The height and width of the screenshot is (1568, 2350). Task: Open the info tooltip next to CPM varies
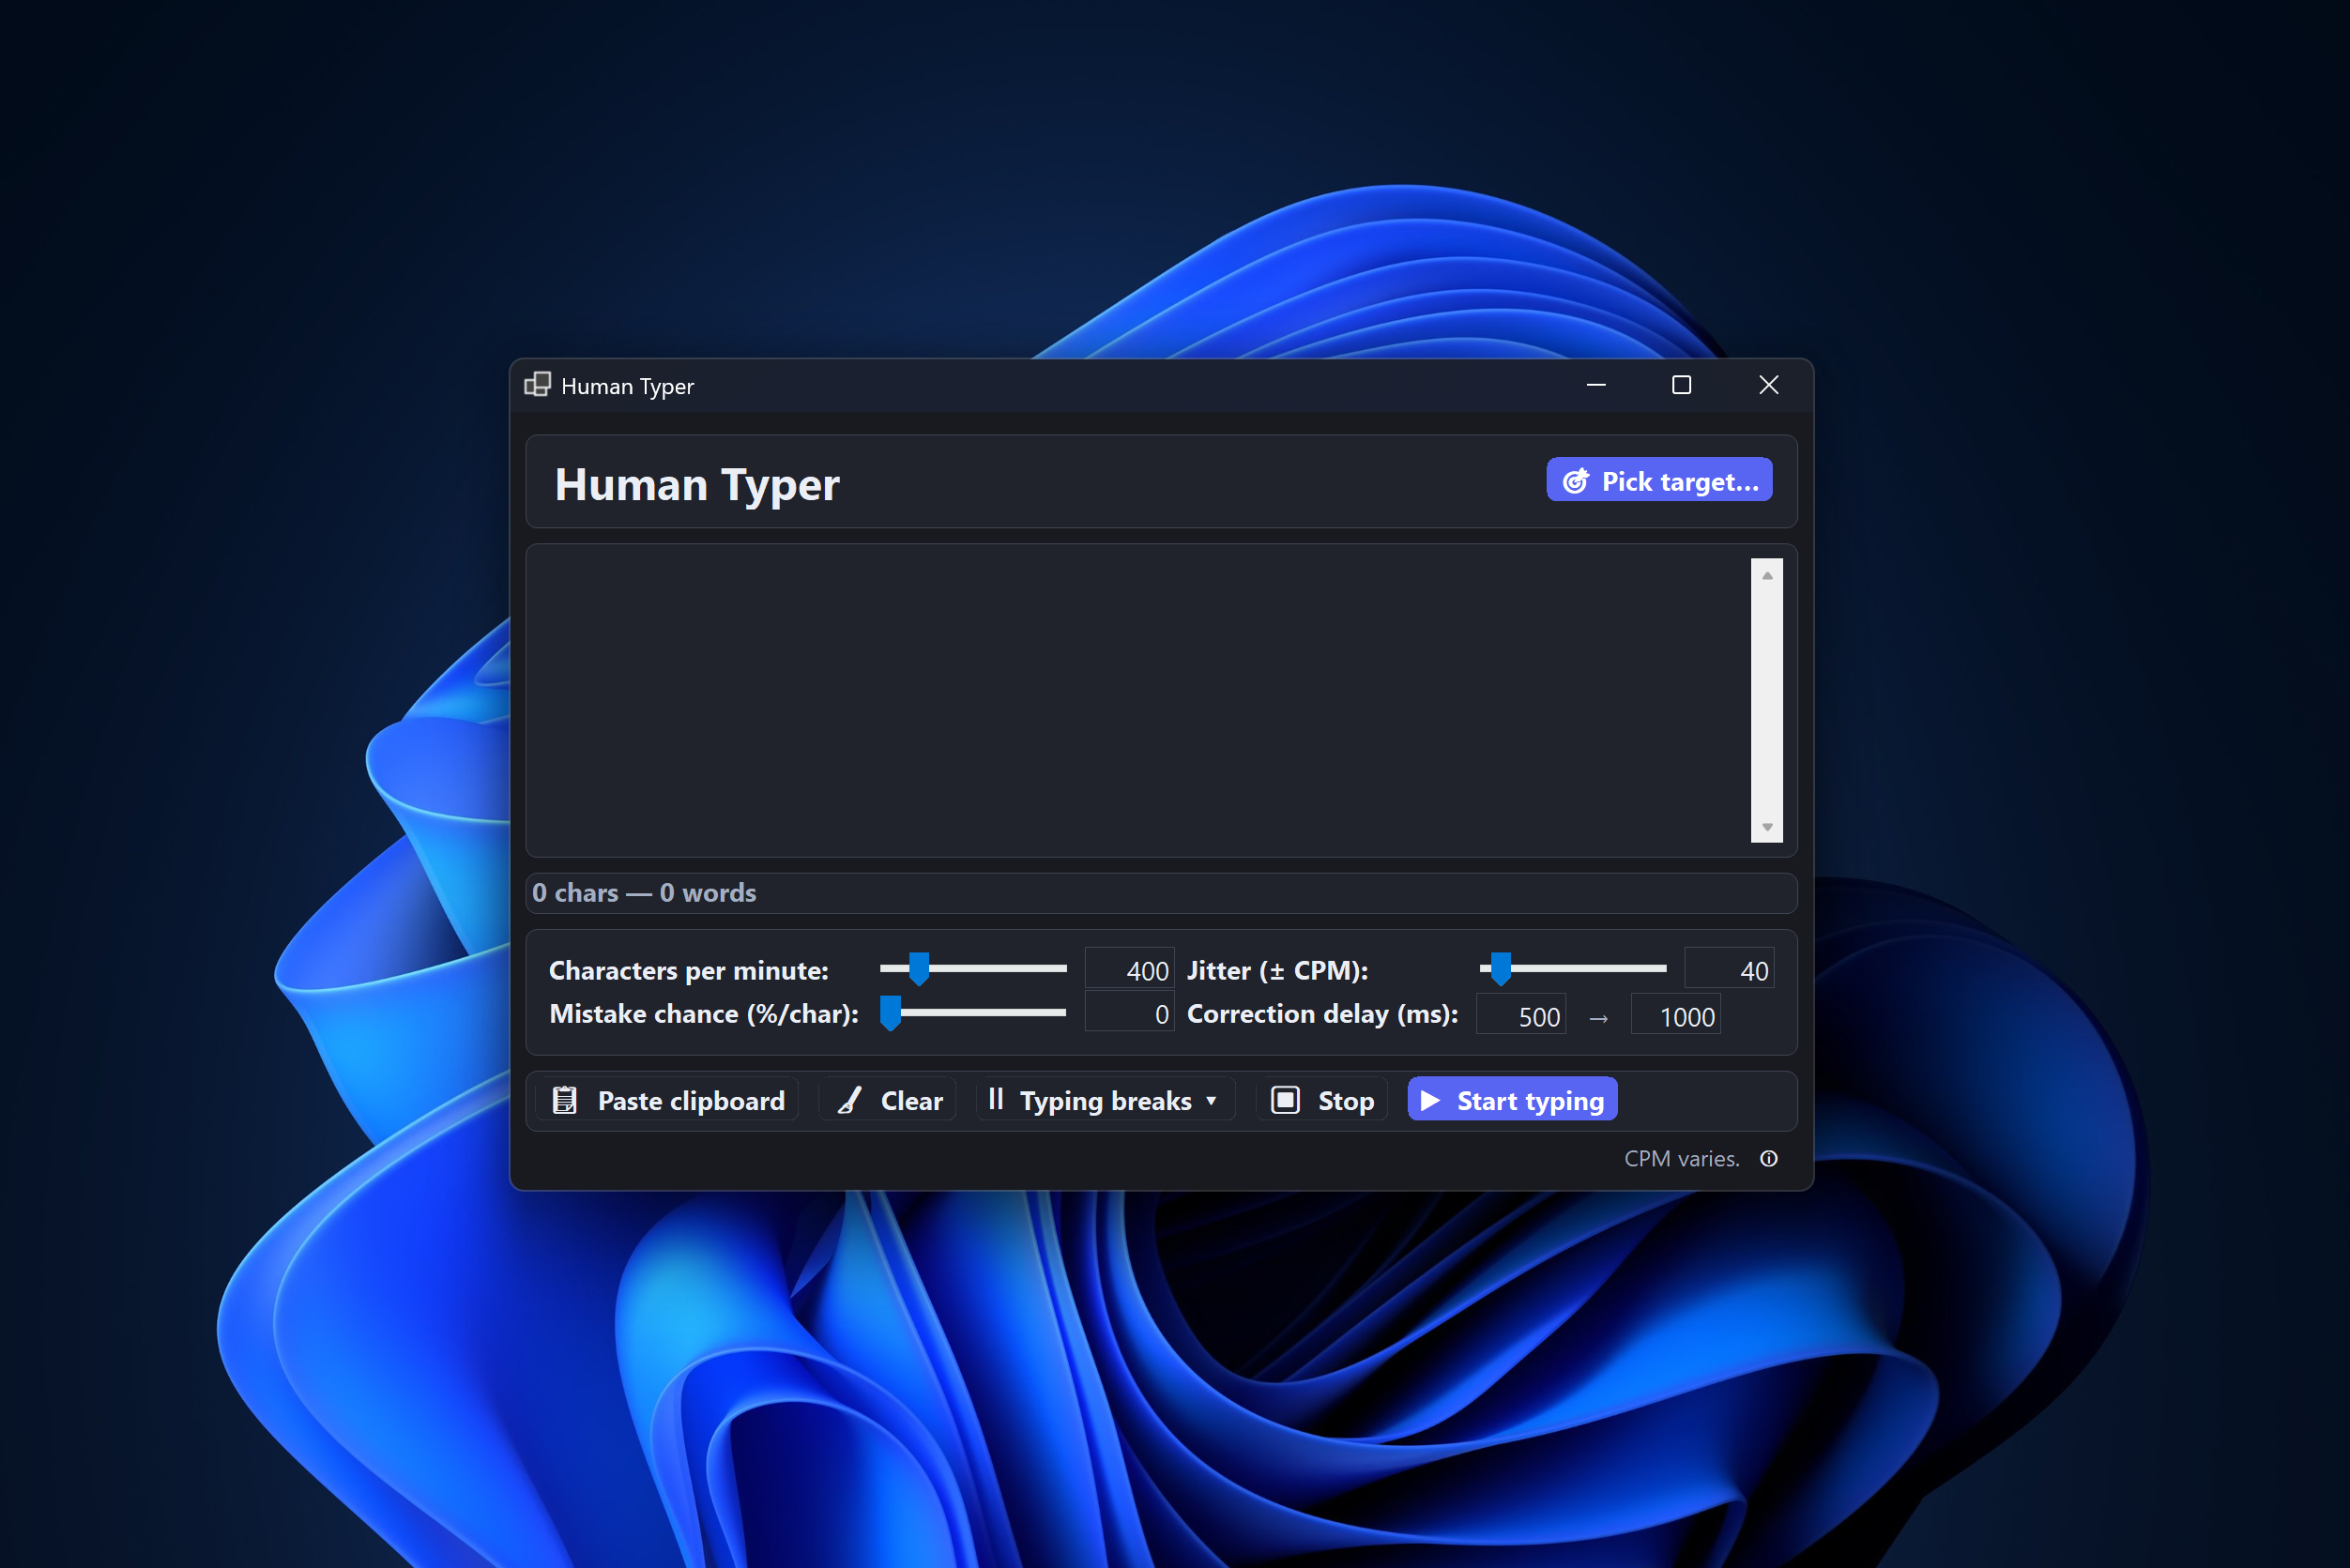pyautogui.click(x=1769, y=1158)
